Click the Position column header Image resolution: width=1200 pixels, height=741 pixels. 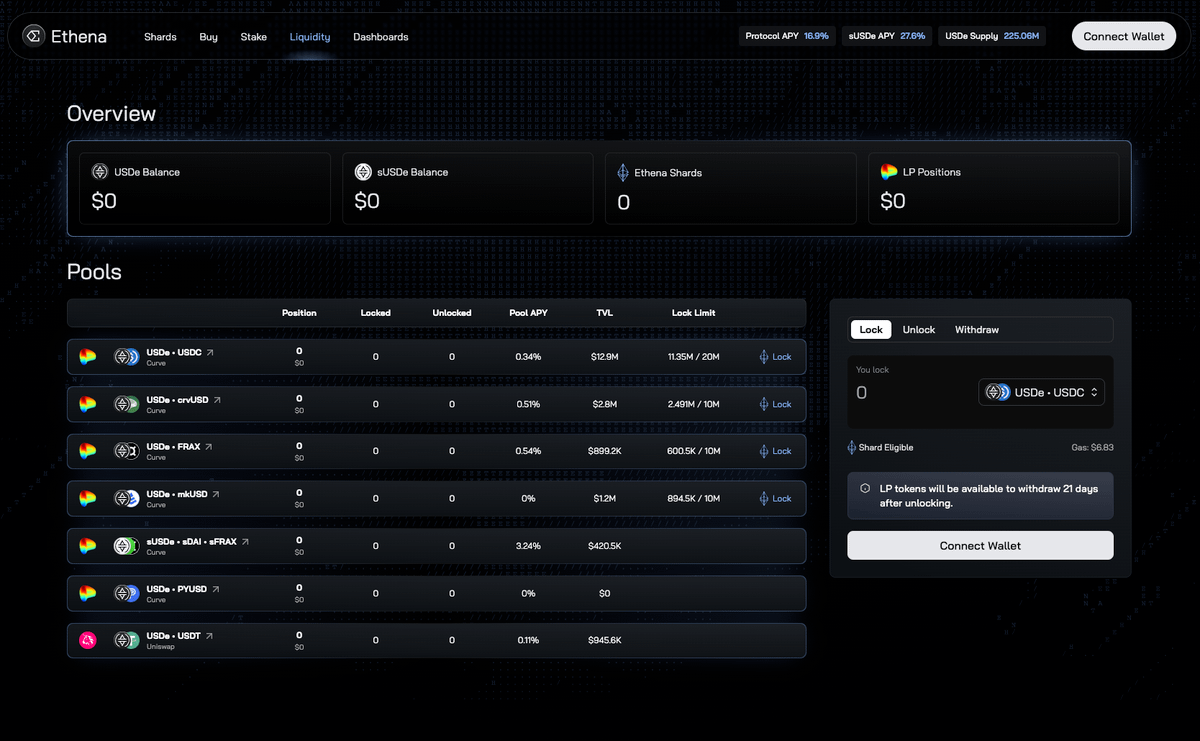coord(299,313)
